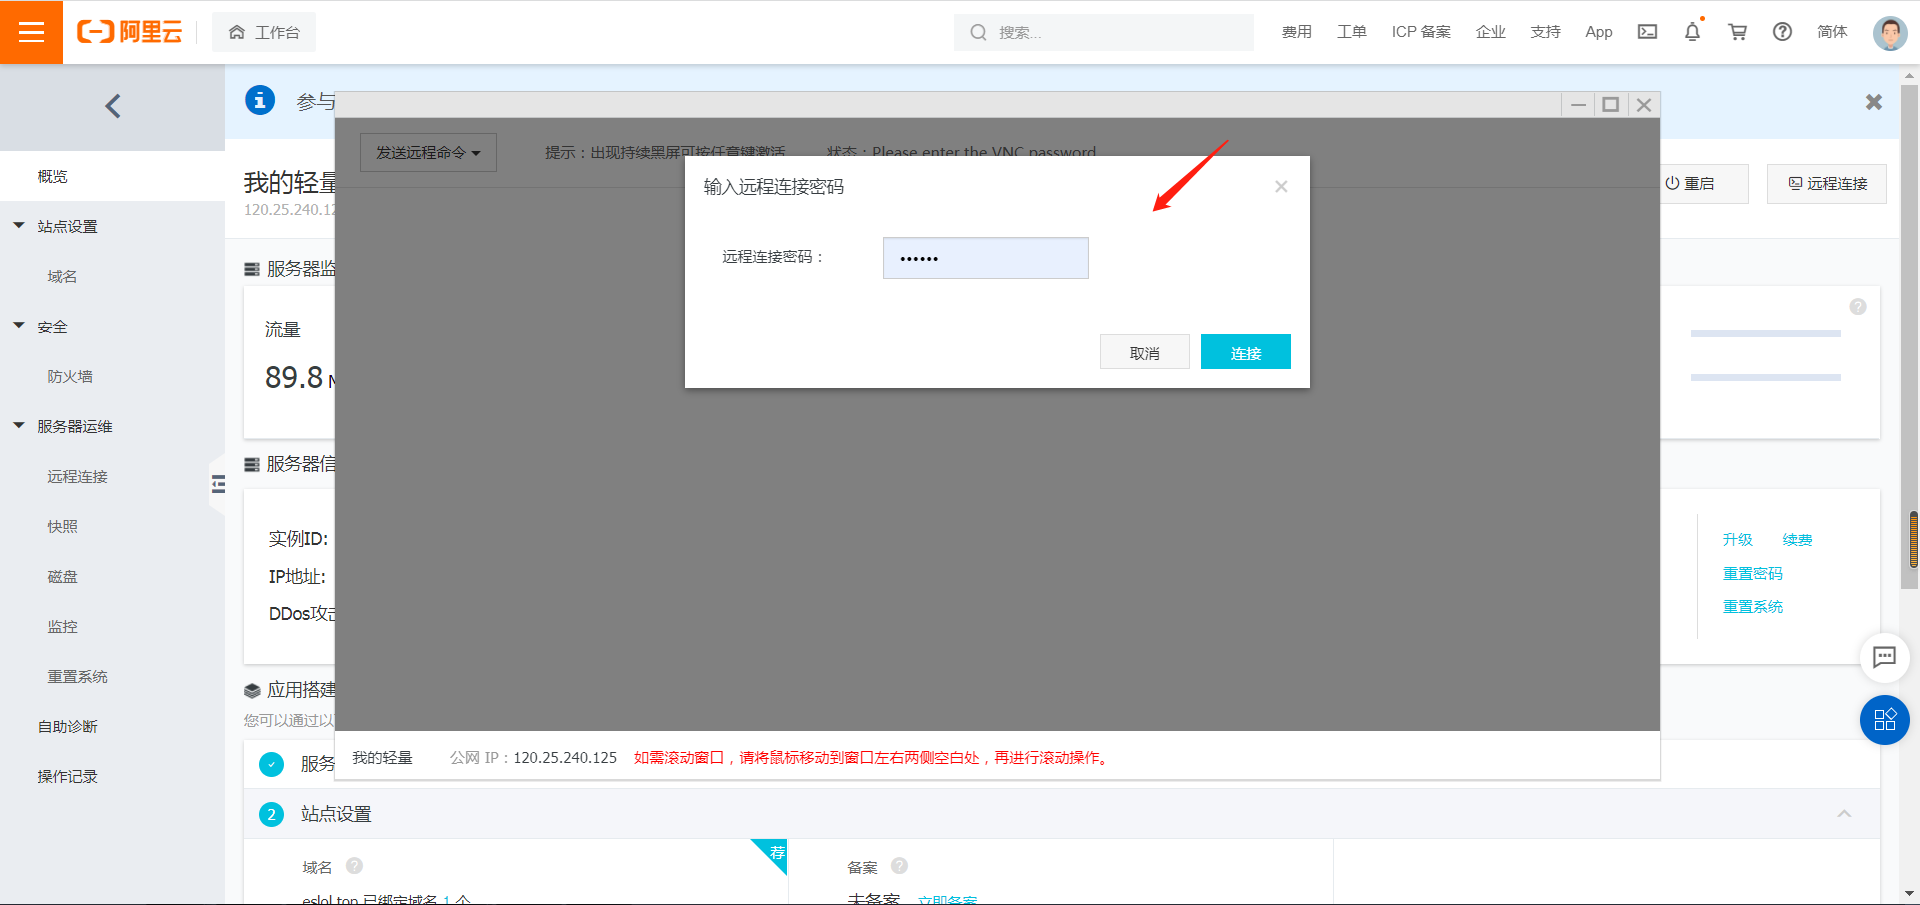Select 磁盘 in the sidebar
Screen dimensions: 1920x905
tap(62, 577)
